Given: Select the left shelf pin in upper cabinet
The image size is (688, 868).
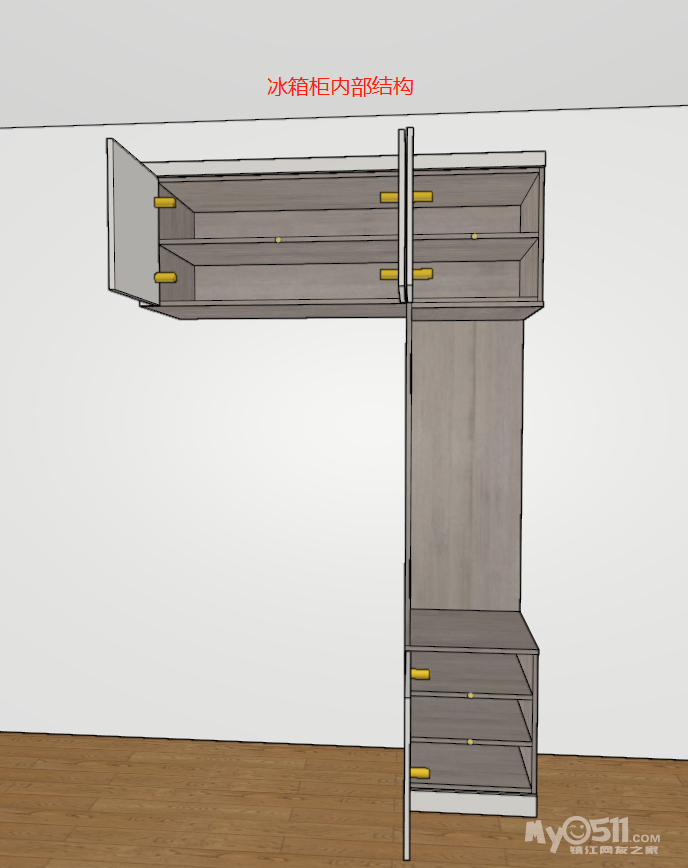Looking at the screenshot, I should [x=278, y=240].
